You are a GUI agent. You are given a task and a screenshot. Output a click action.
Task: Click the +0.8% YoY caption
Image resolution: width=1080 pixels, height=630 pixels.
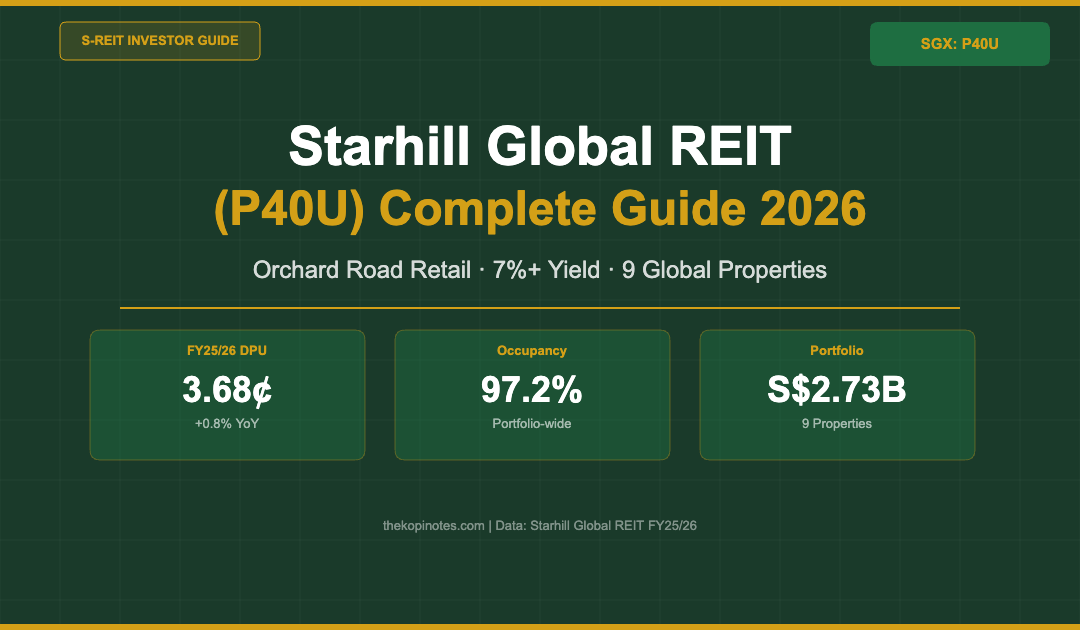(227, 423)
